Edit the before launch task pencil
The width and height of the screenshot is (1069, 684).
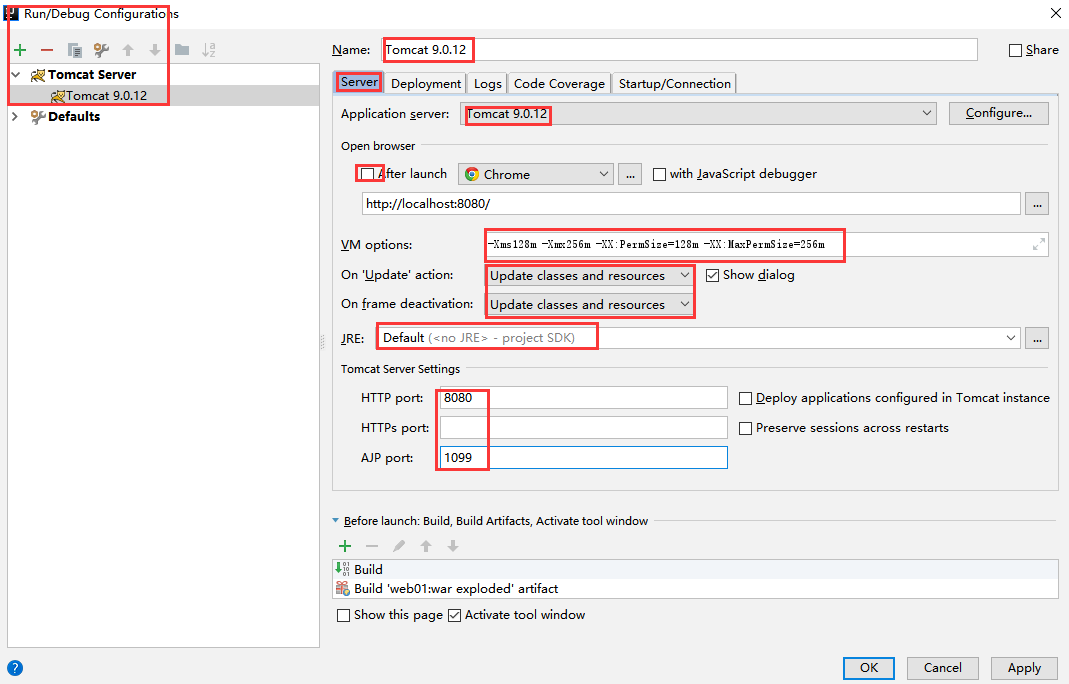pyautogui.click(x=399, y=546)
